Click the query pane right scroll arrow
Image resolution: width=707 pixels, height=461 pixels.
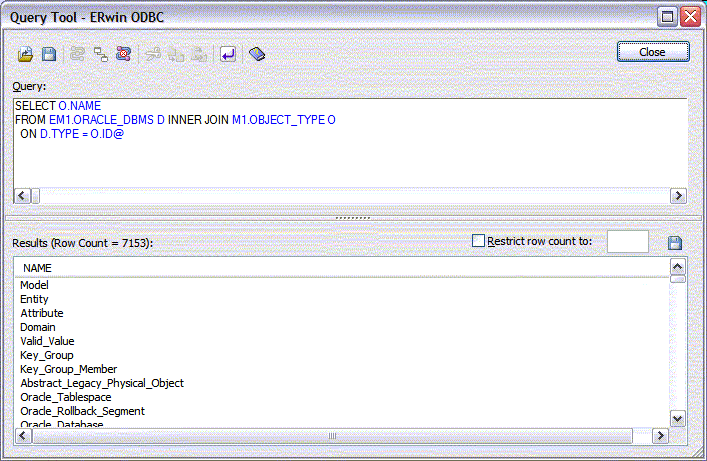click(678, 196)
